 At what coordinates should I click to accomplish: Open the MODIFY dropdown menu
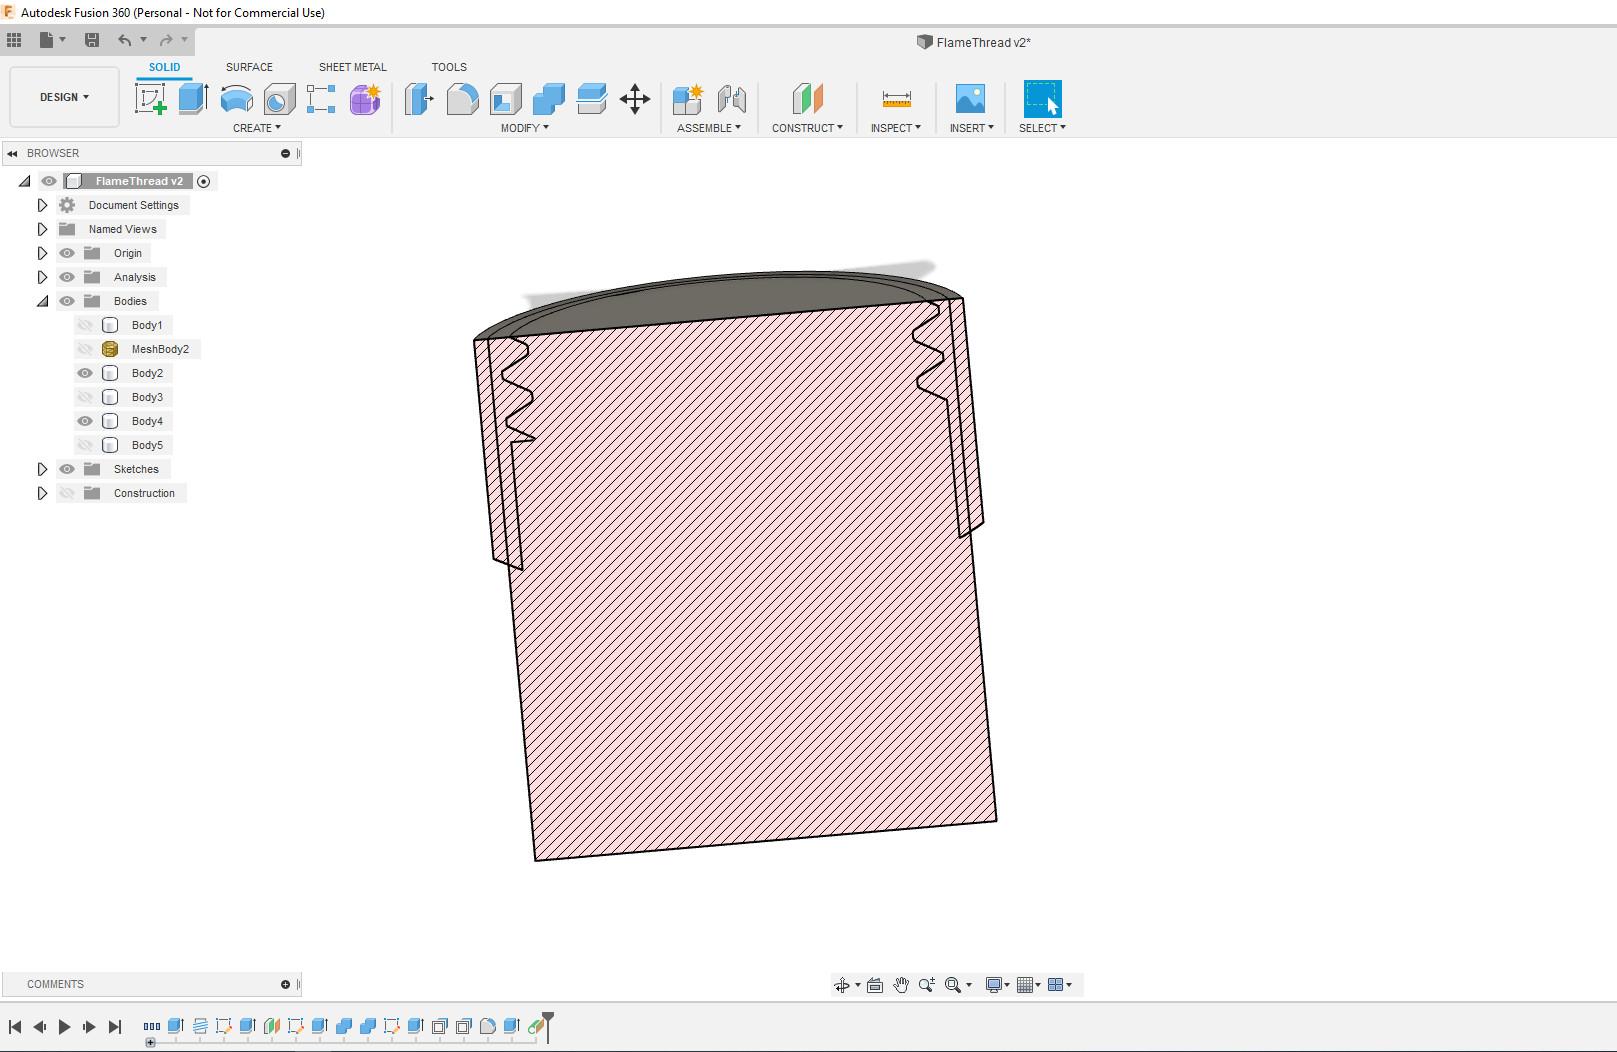pos(524,128)
